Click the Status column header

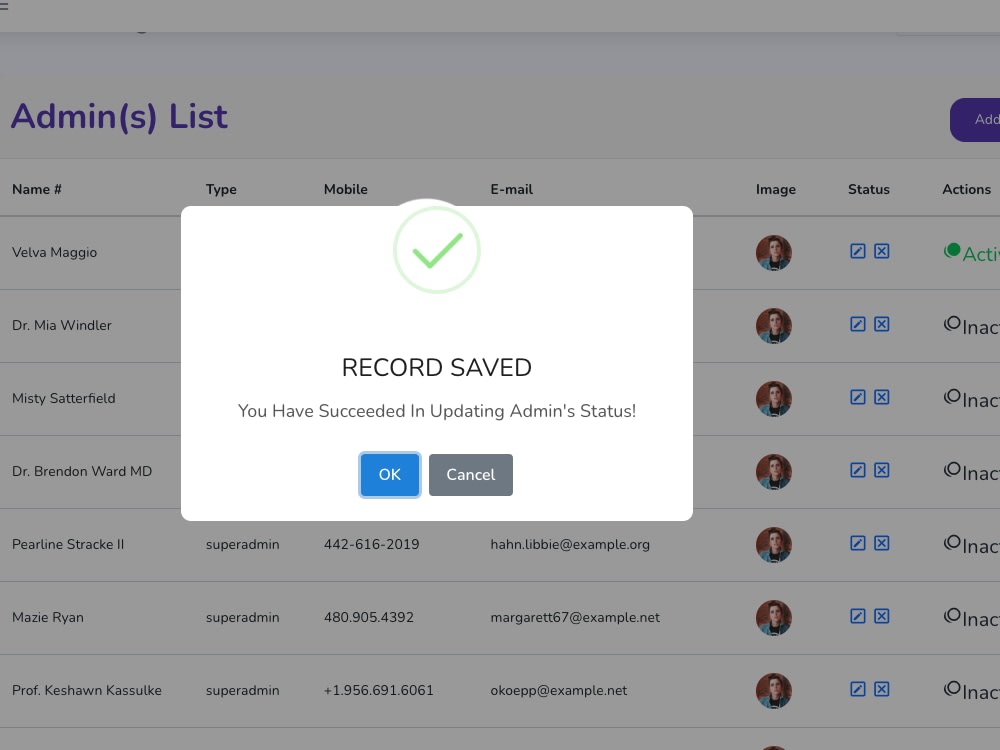(x=869, y=189)
